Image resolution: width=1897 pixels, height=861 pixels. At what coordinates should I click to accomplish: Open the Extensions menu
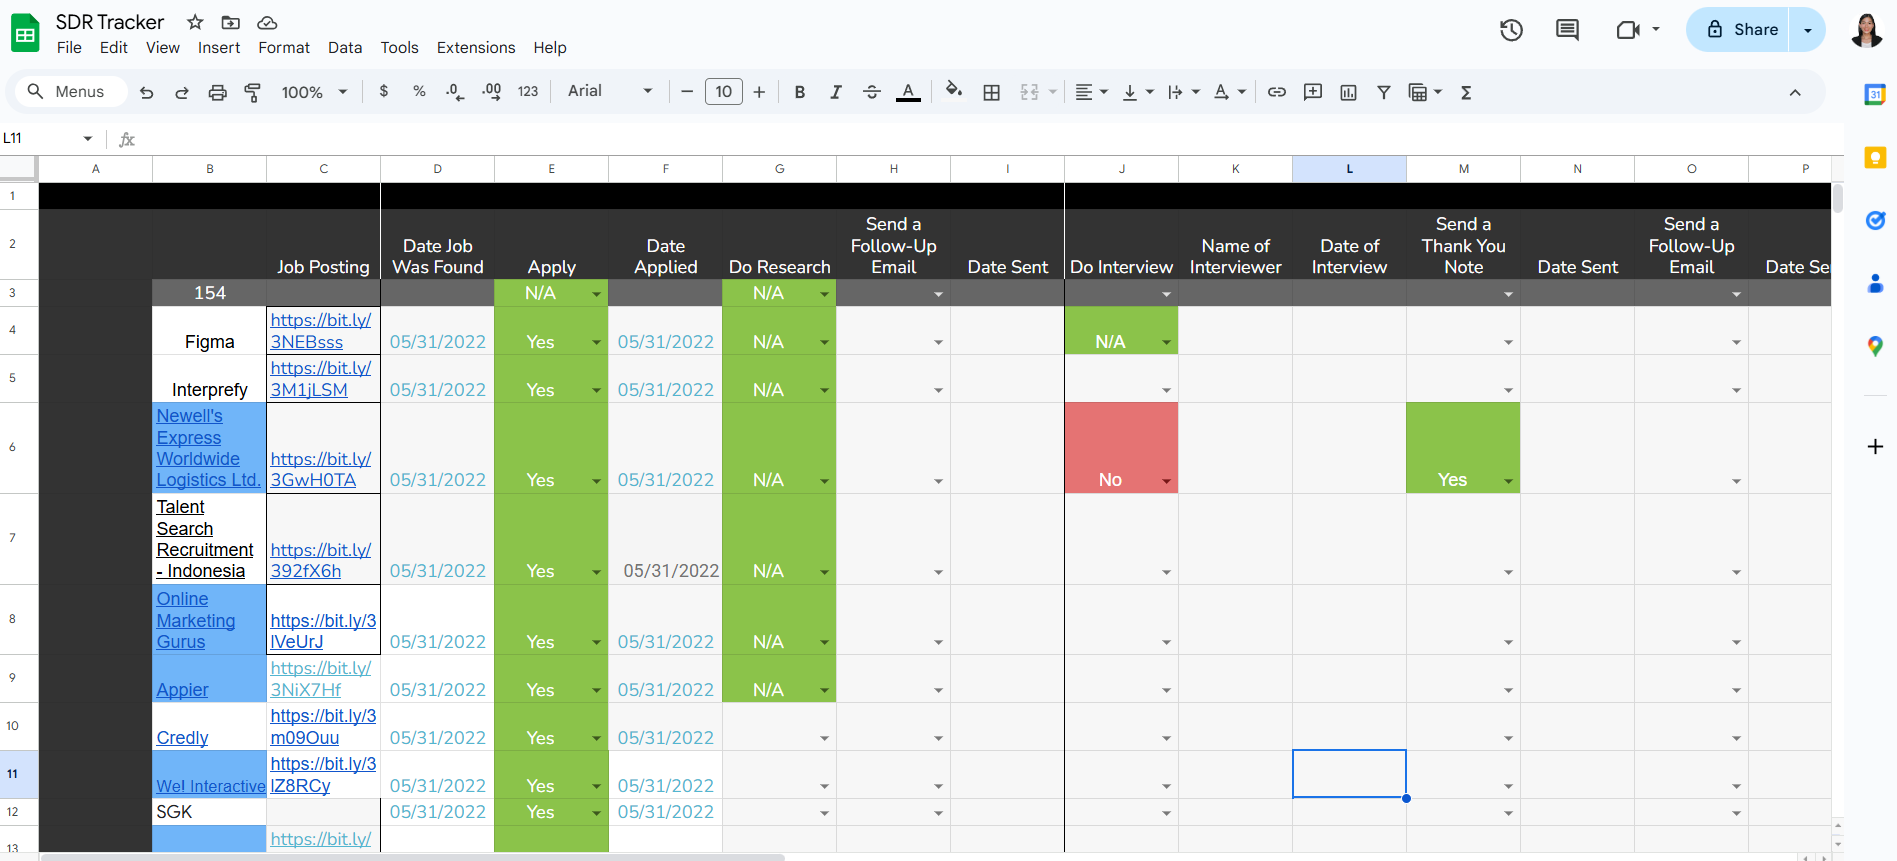pos(476,47)
